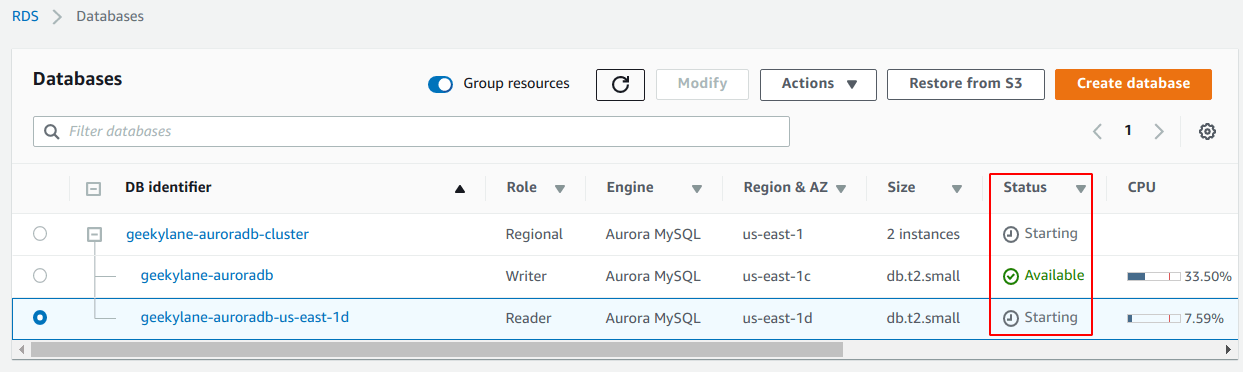Click the us-east-1d zone cell

click(x=778, y=317)
